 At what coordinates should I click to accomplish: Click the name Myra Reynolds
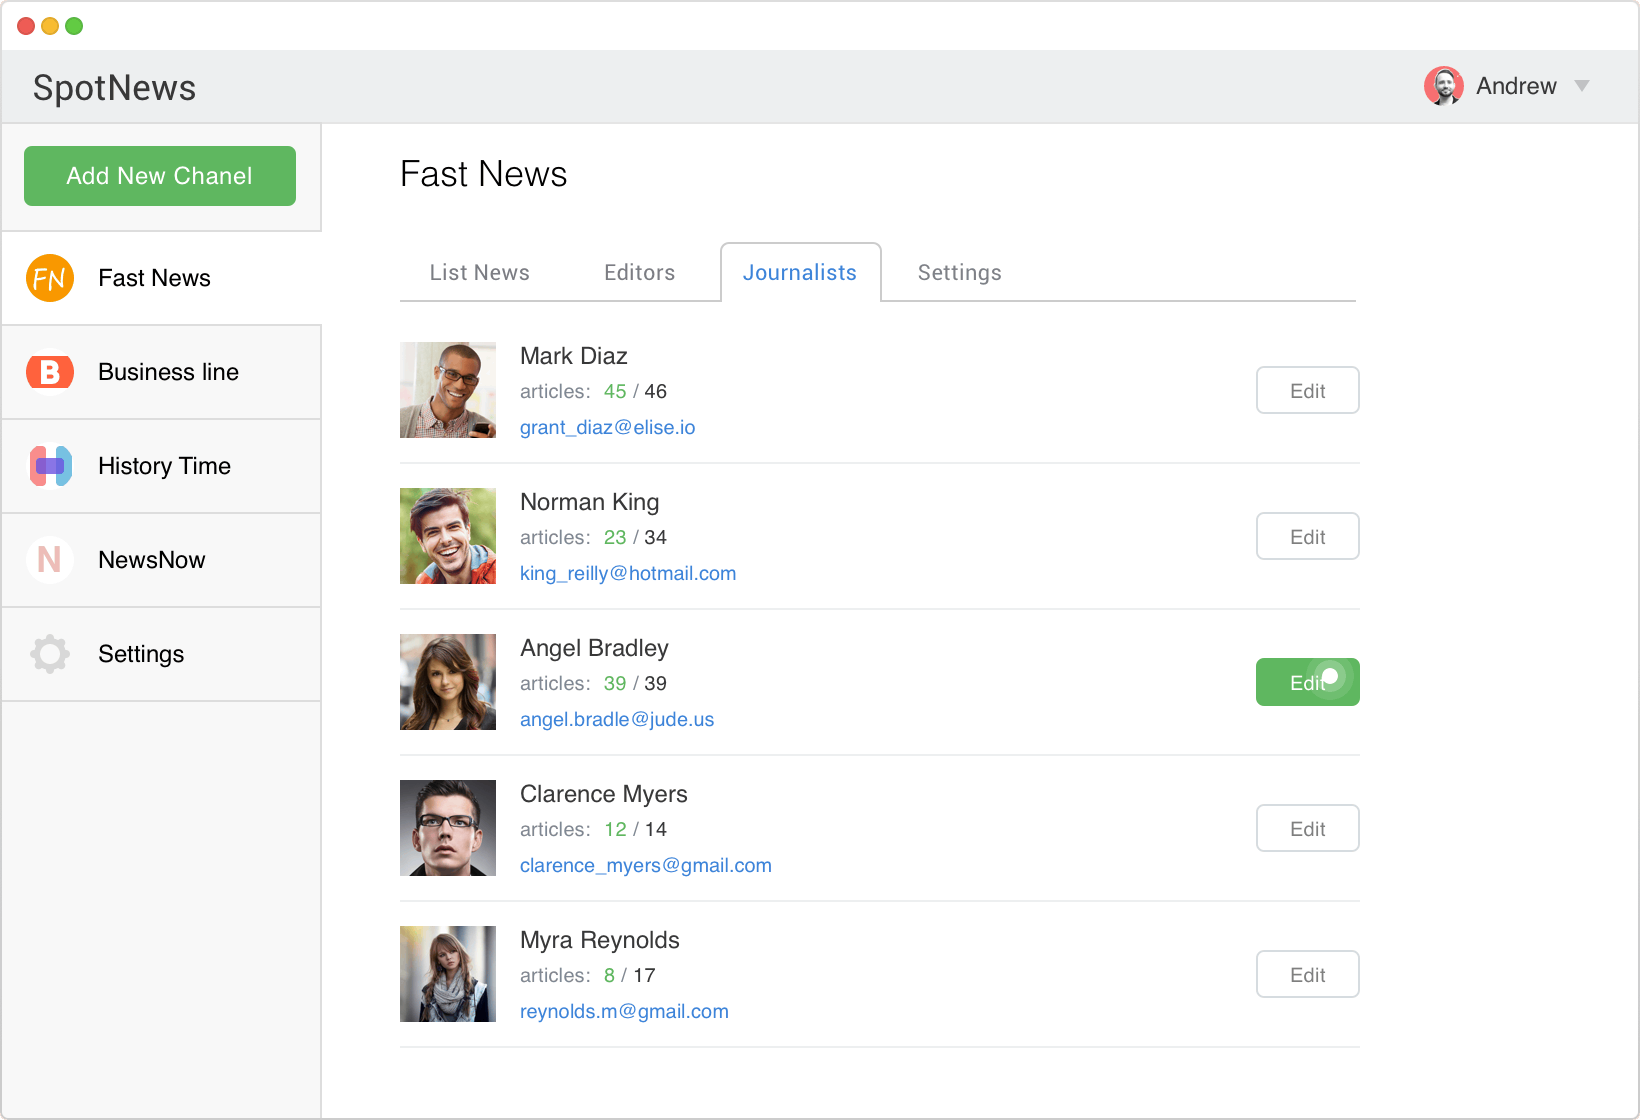600,940
